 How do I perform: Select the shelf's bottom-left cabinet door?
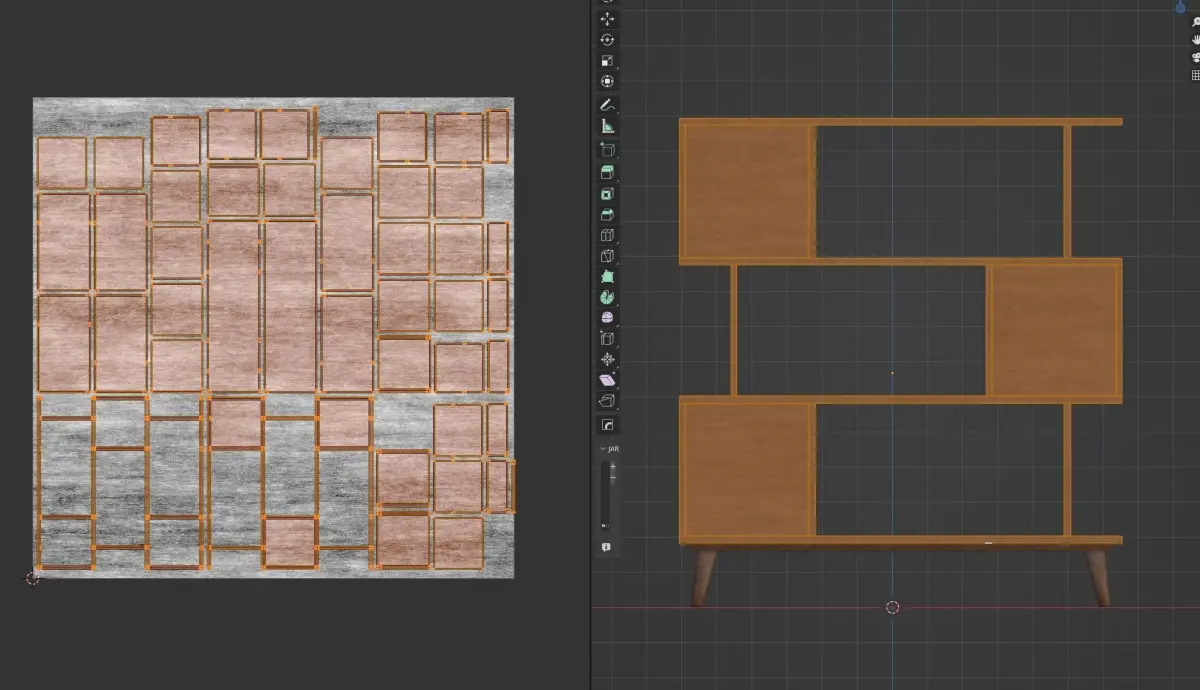coord(746,468)
